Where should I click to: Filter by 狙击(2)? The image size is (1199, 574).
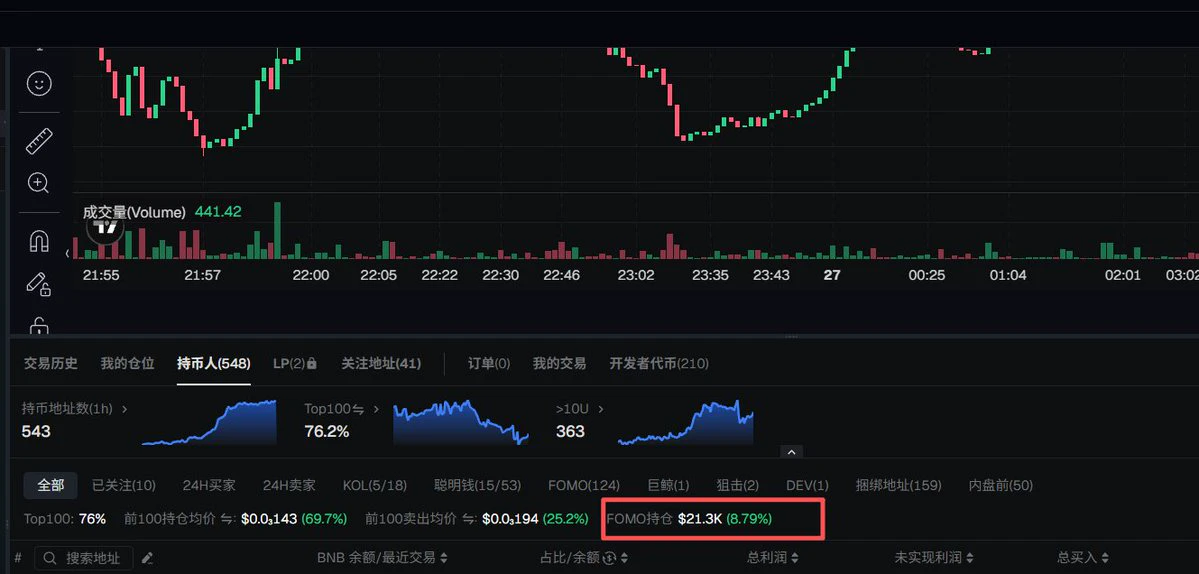point(737,485)
